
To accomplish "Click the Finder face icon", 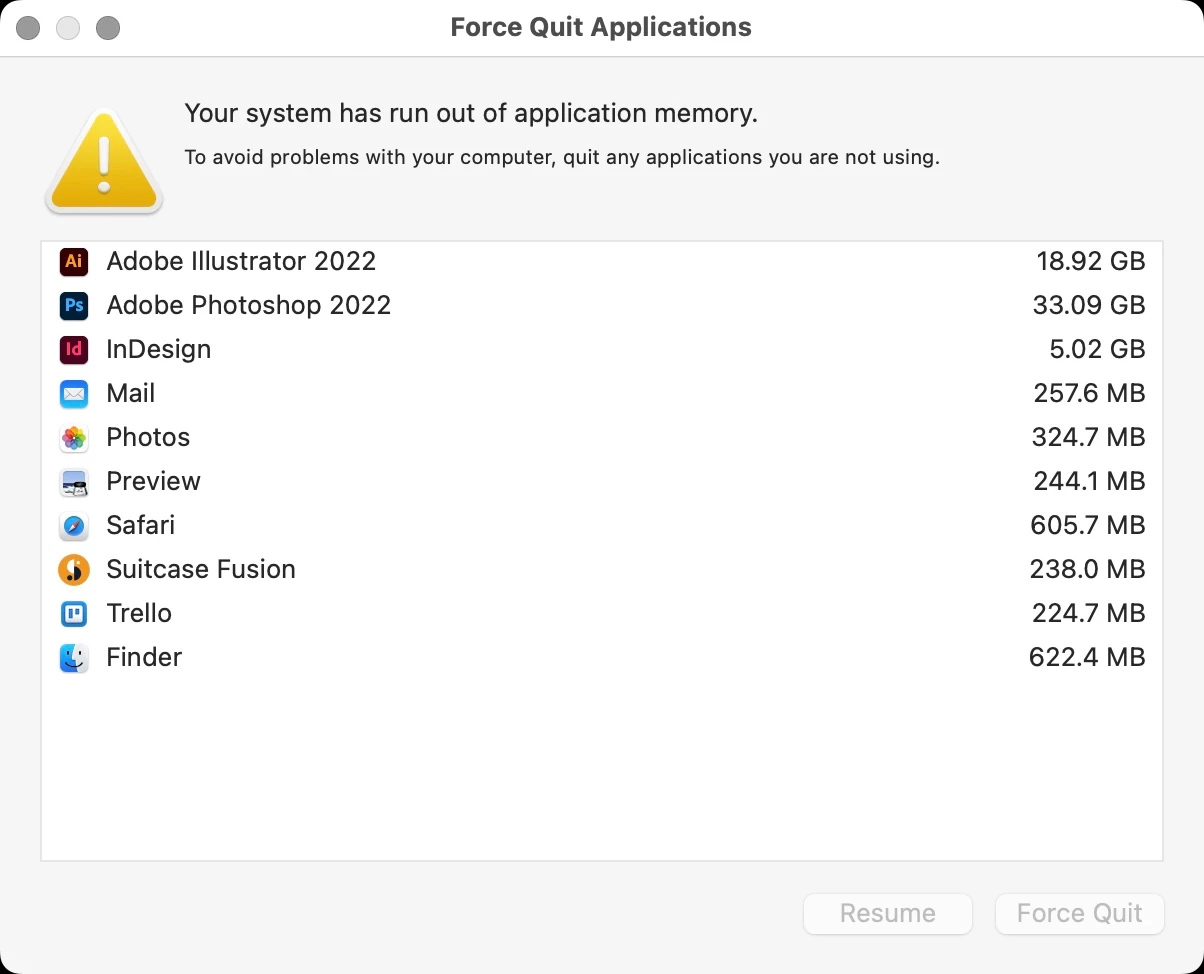I will (74, 657).
